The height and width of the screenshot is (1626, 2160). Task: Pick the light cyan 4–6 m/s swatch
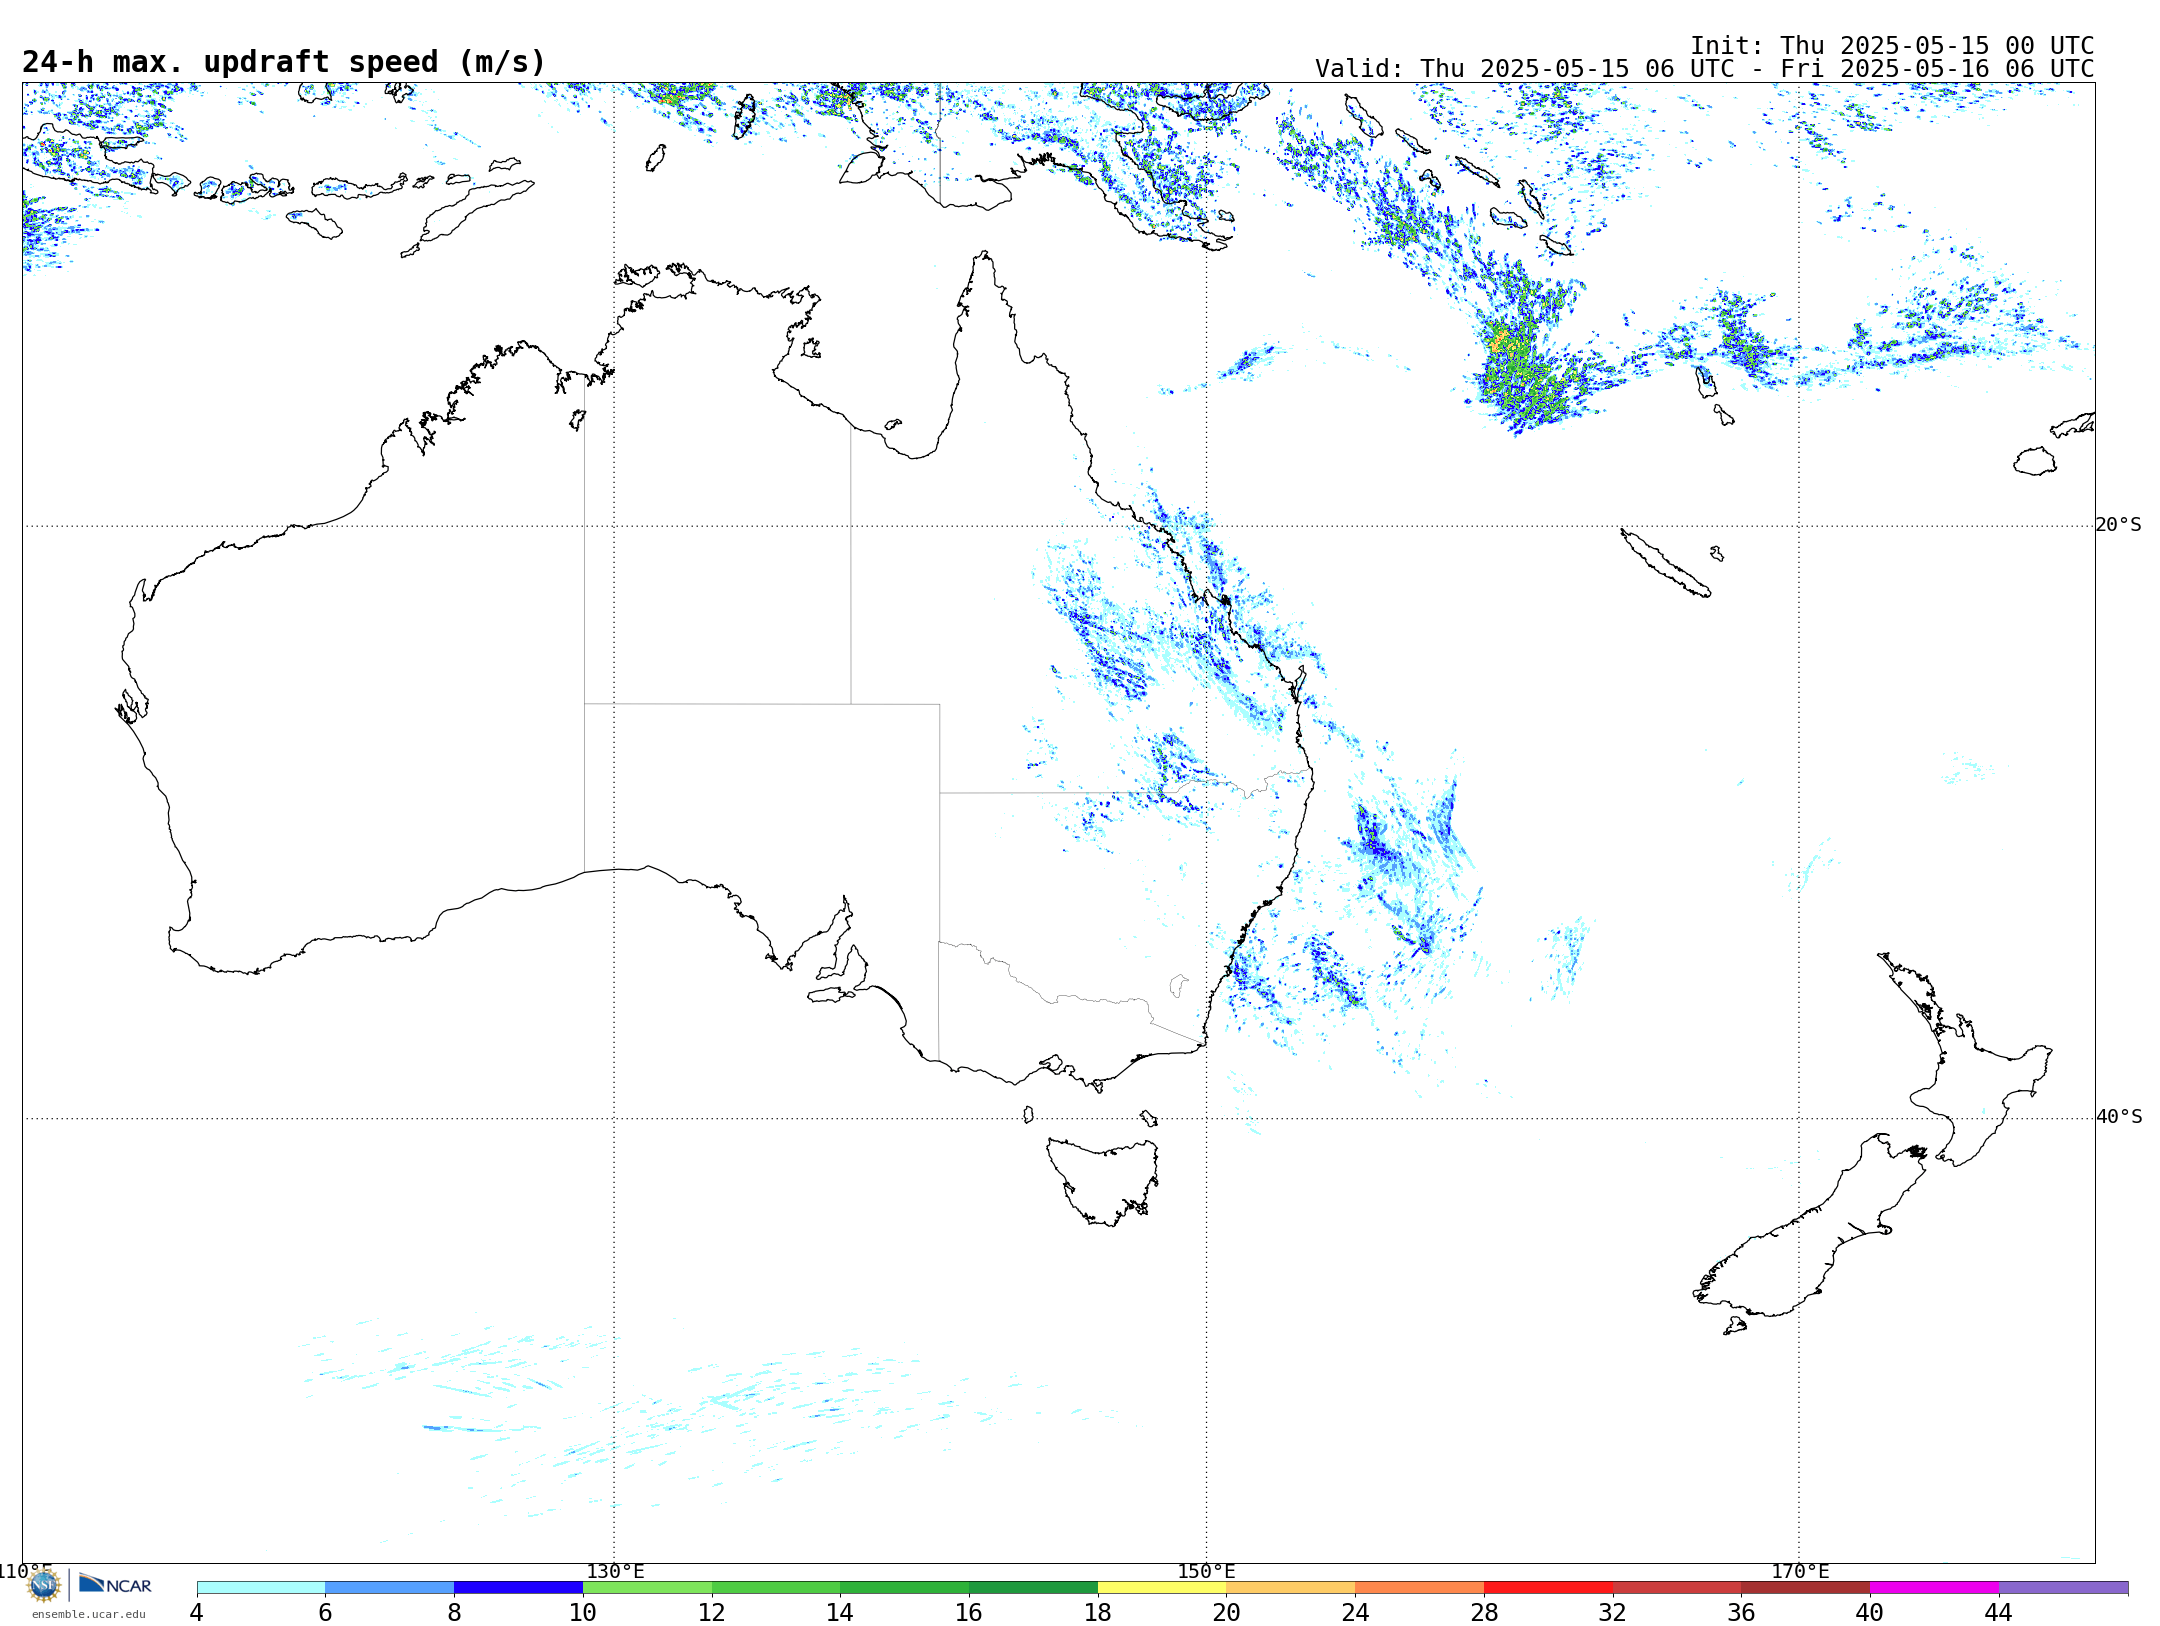click(x=261, y=1588)
